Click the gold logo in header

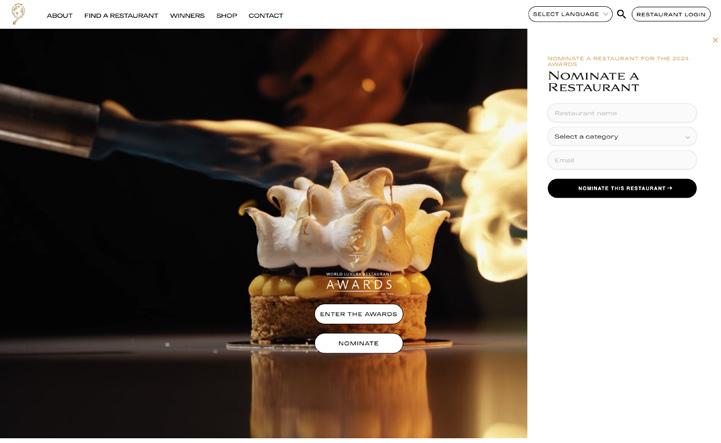coord(18,14)
